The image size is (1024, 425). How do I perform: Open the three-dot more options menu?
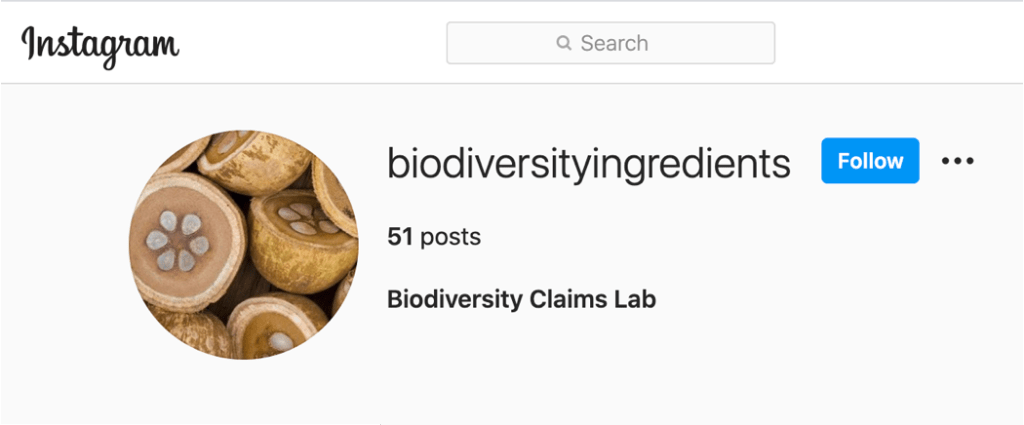(957, 161)
